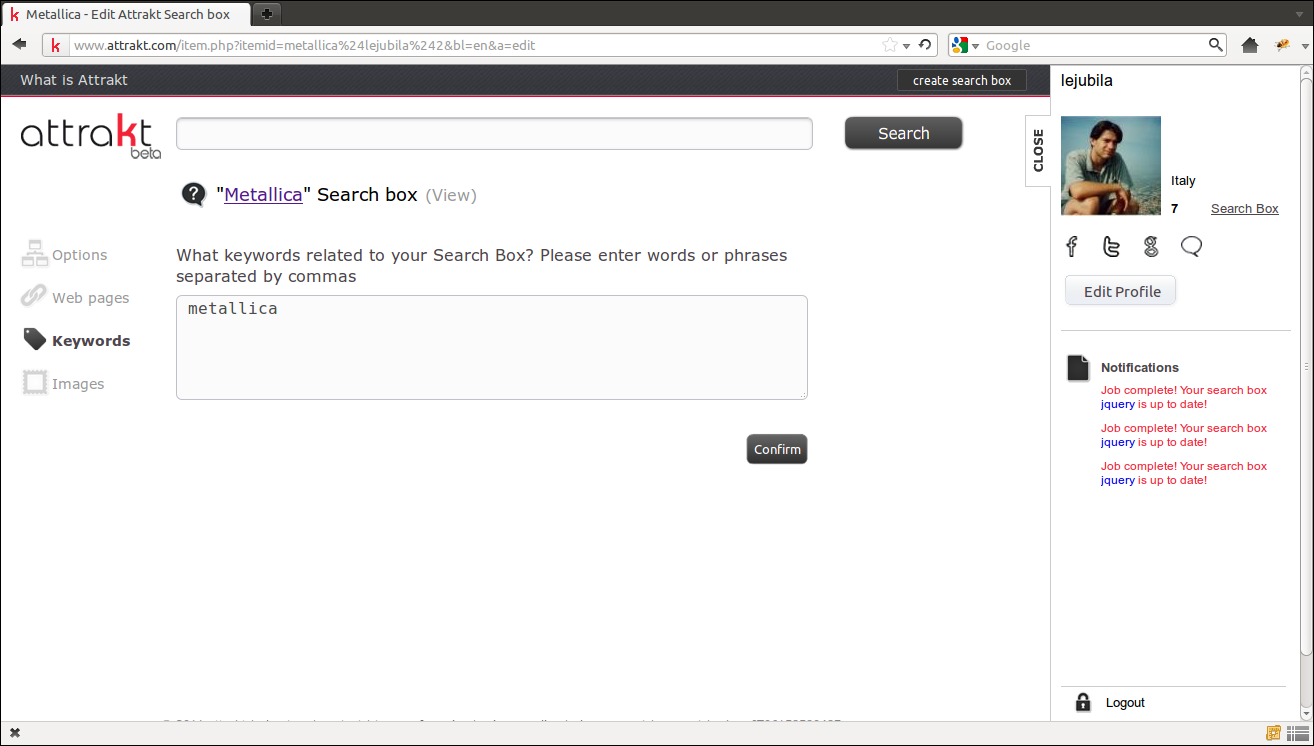Click the (View) link beside Search box
Viewport: 1314px width, 746px height.
point(451,195)
